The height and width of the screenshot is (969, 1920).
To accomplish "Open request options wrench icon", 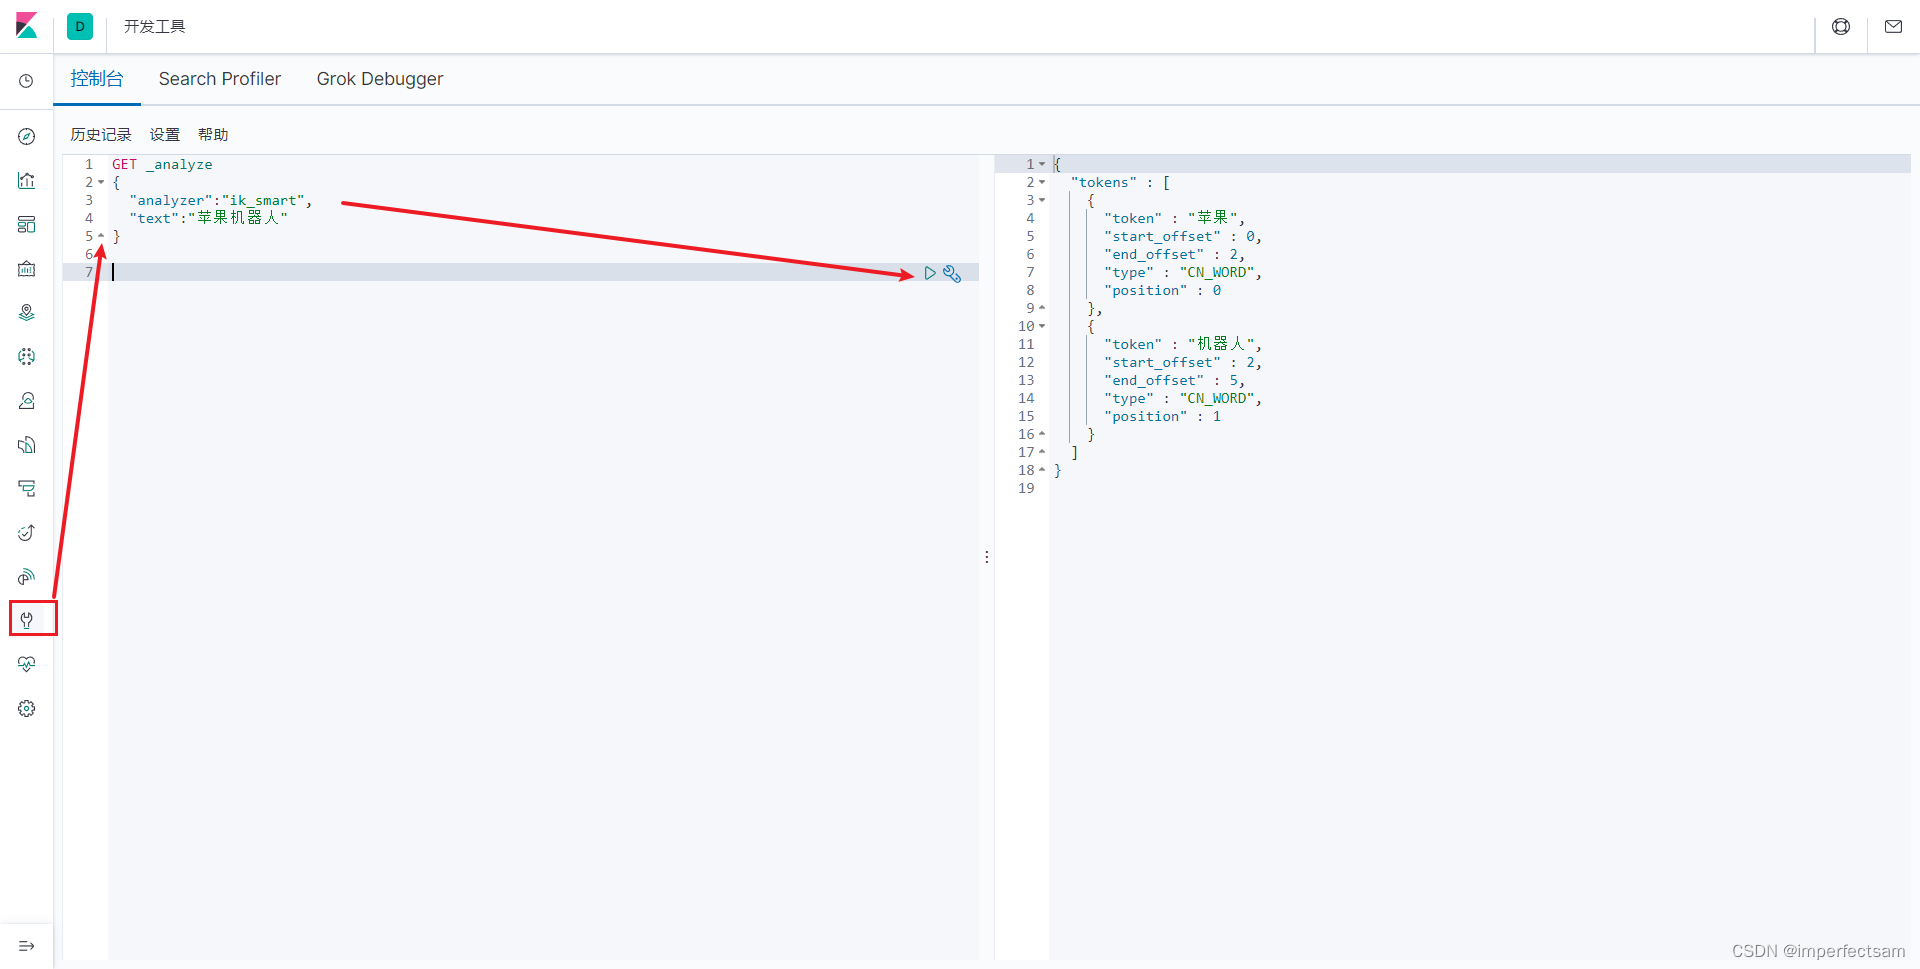I will 952,273.
